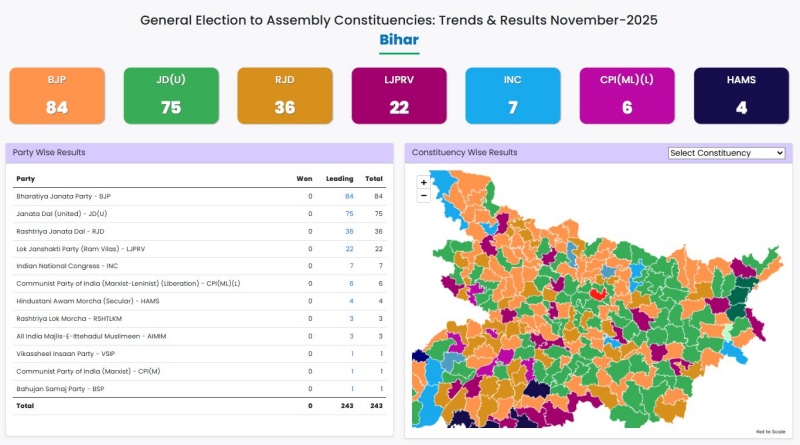
Task: Click the Bihar state heading
Action: (399, 41)
